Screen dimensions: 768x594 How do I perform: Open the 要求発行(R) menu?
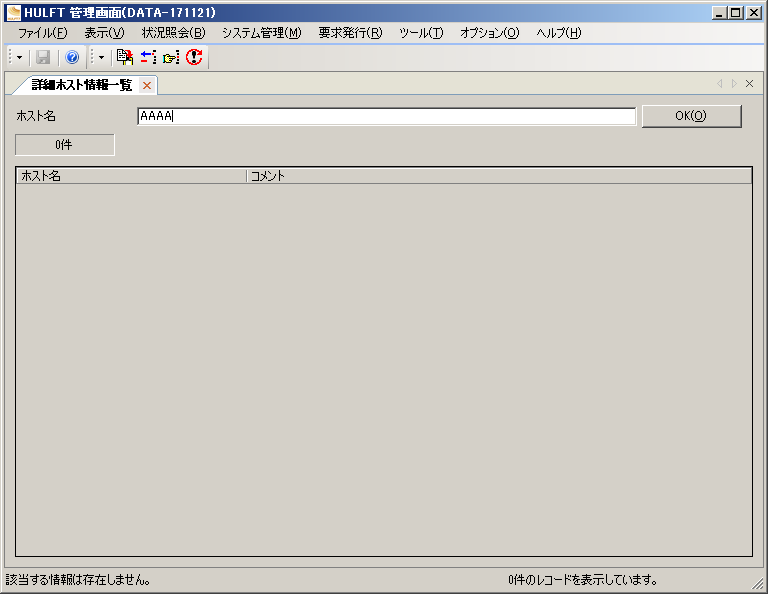(350, 33)
